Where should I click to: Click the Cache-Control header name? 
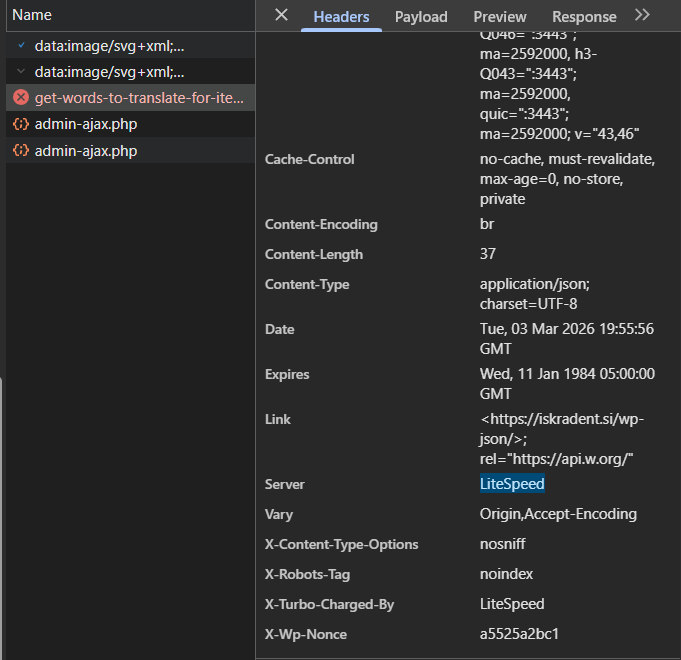[x=309, y=160]
